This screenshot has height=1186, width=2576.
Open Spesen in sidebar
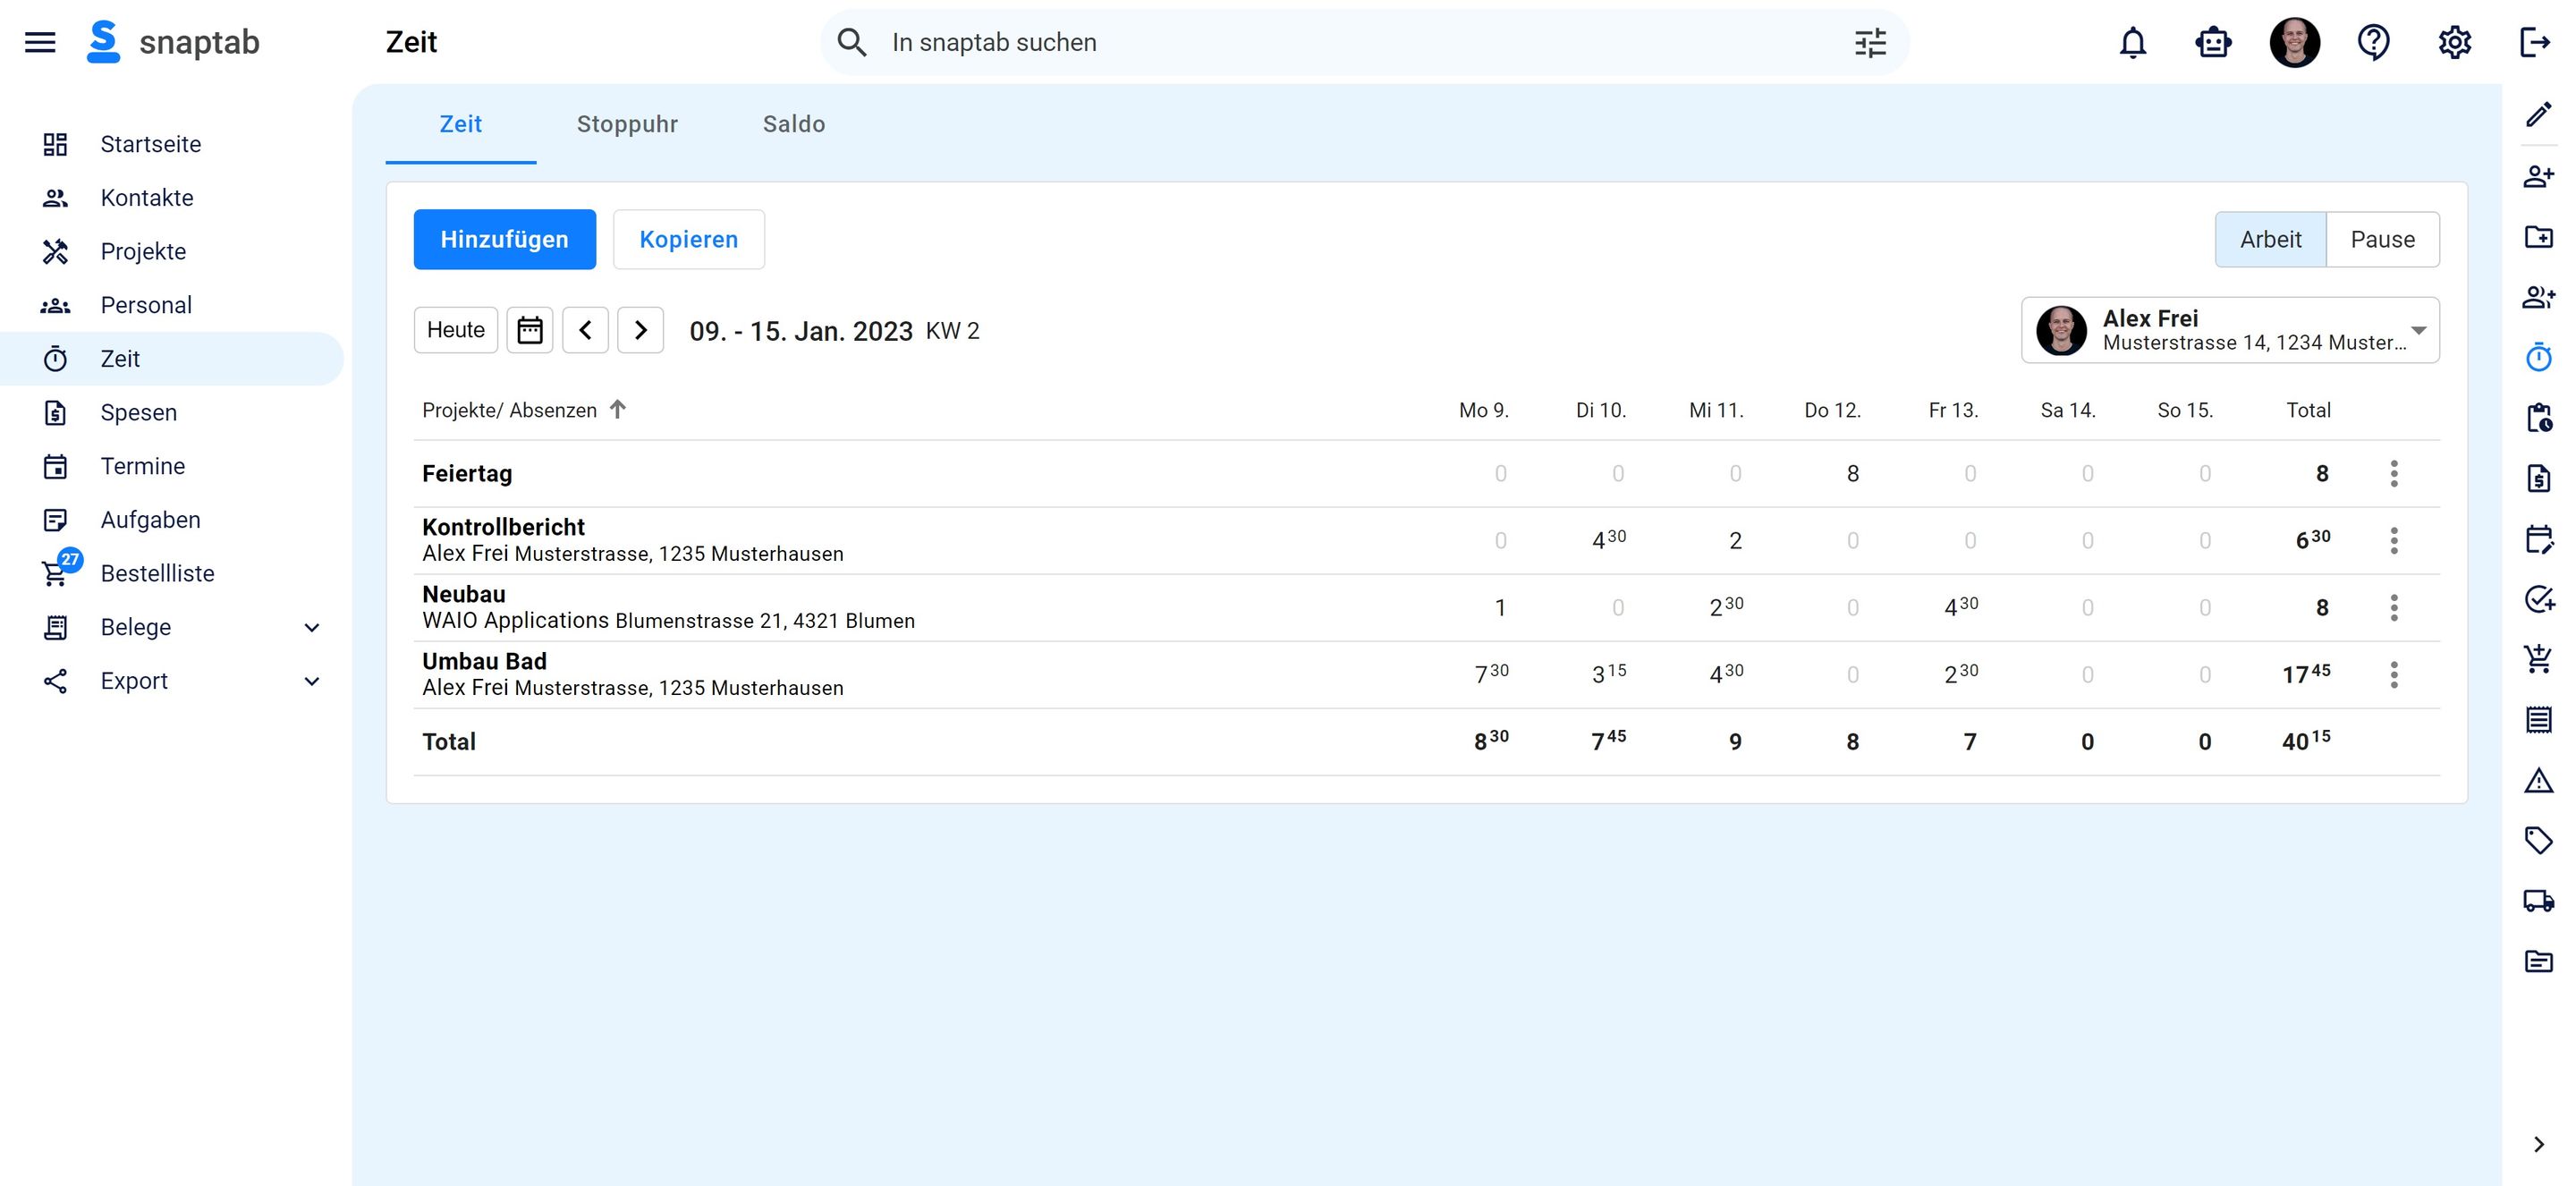pos(171,412)
